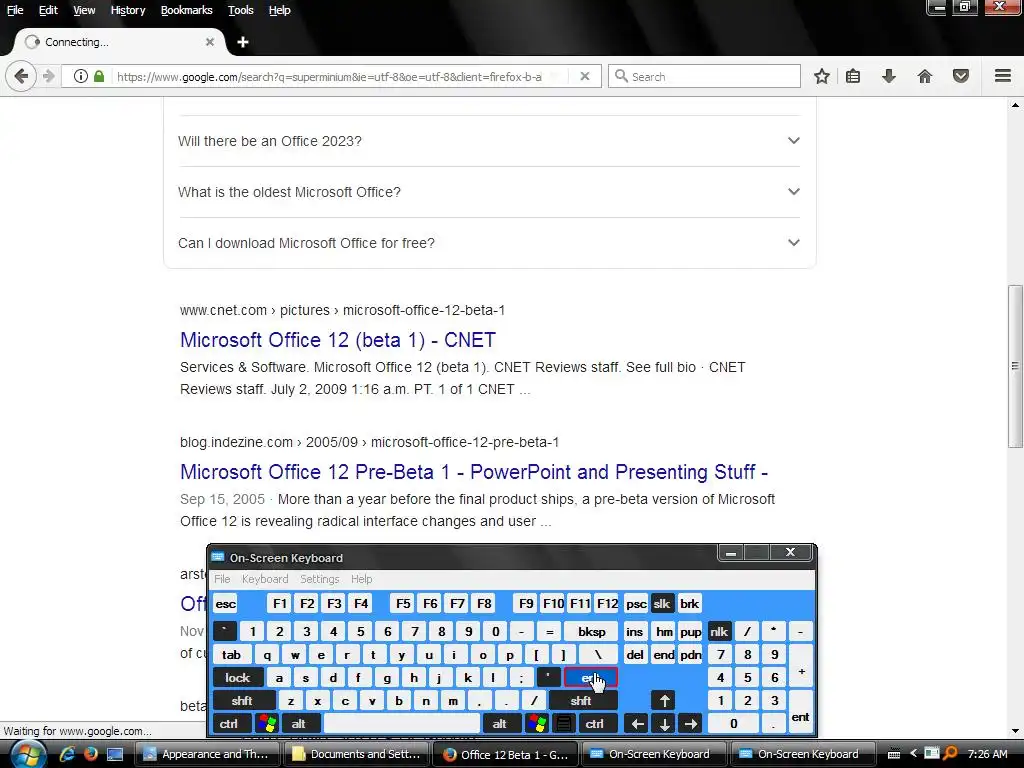Click the context menu key on the on-screen keyboard
This screenshot has width=1024, height=768.
(564, 724)
